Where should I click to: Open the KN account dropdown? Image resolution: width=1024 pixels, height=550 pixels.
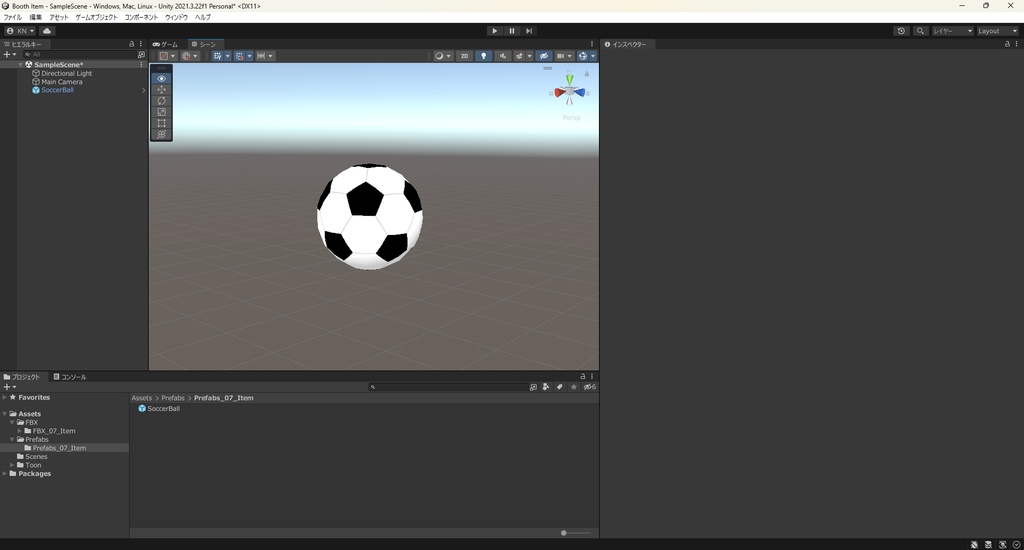click(x=20, y=31)
